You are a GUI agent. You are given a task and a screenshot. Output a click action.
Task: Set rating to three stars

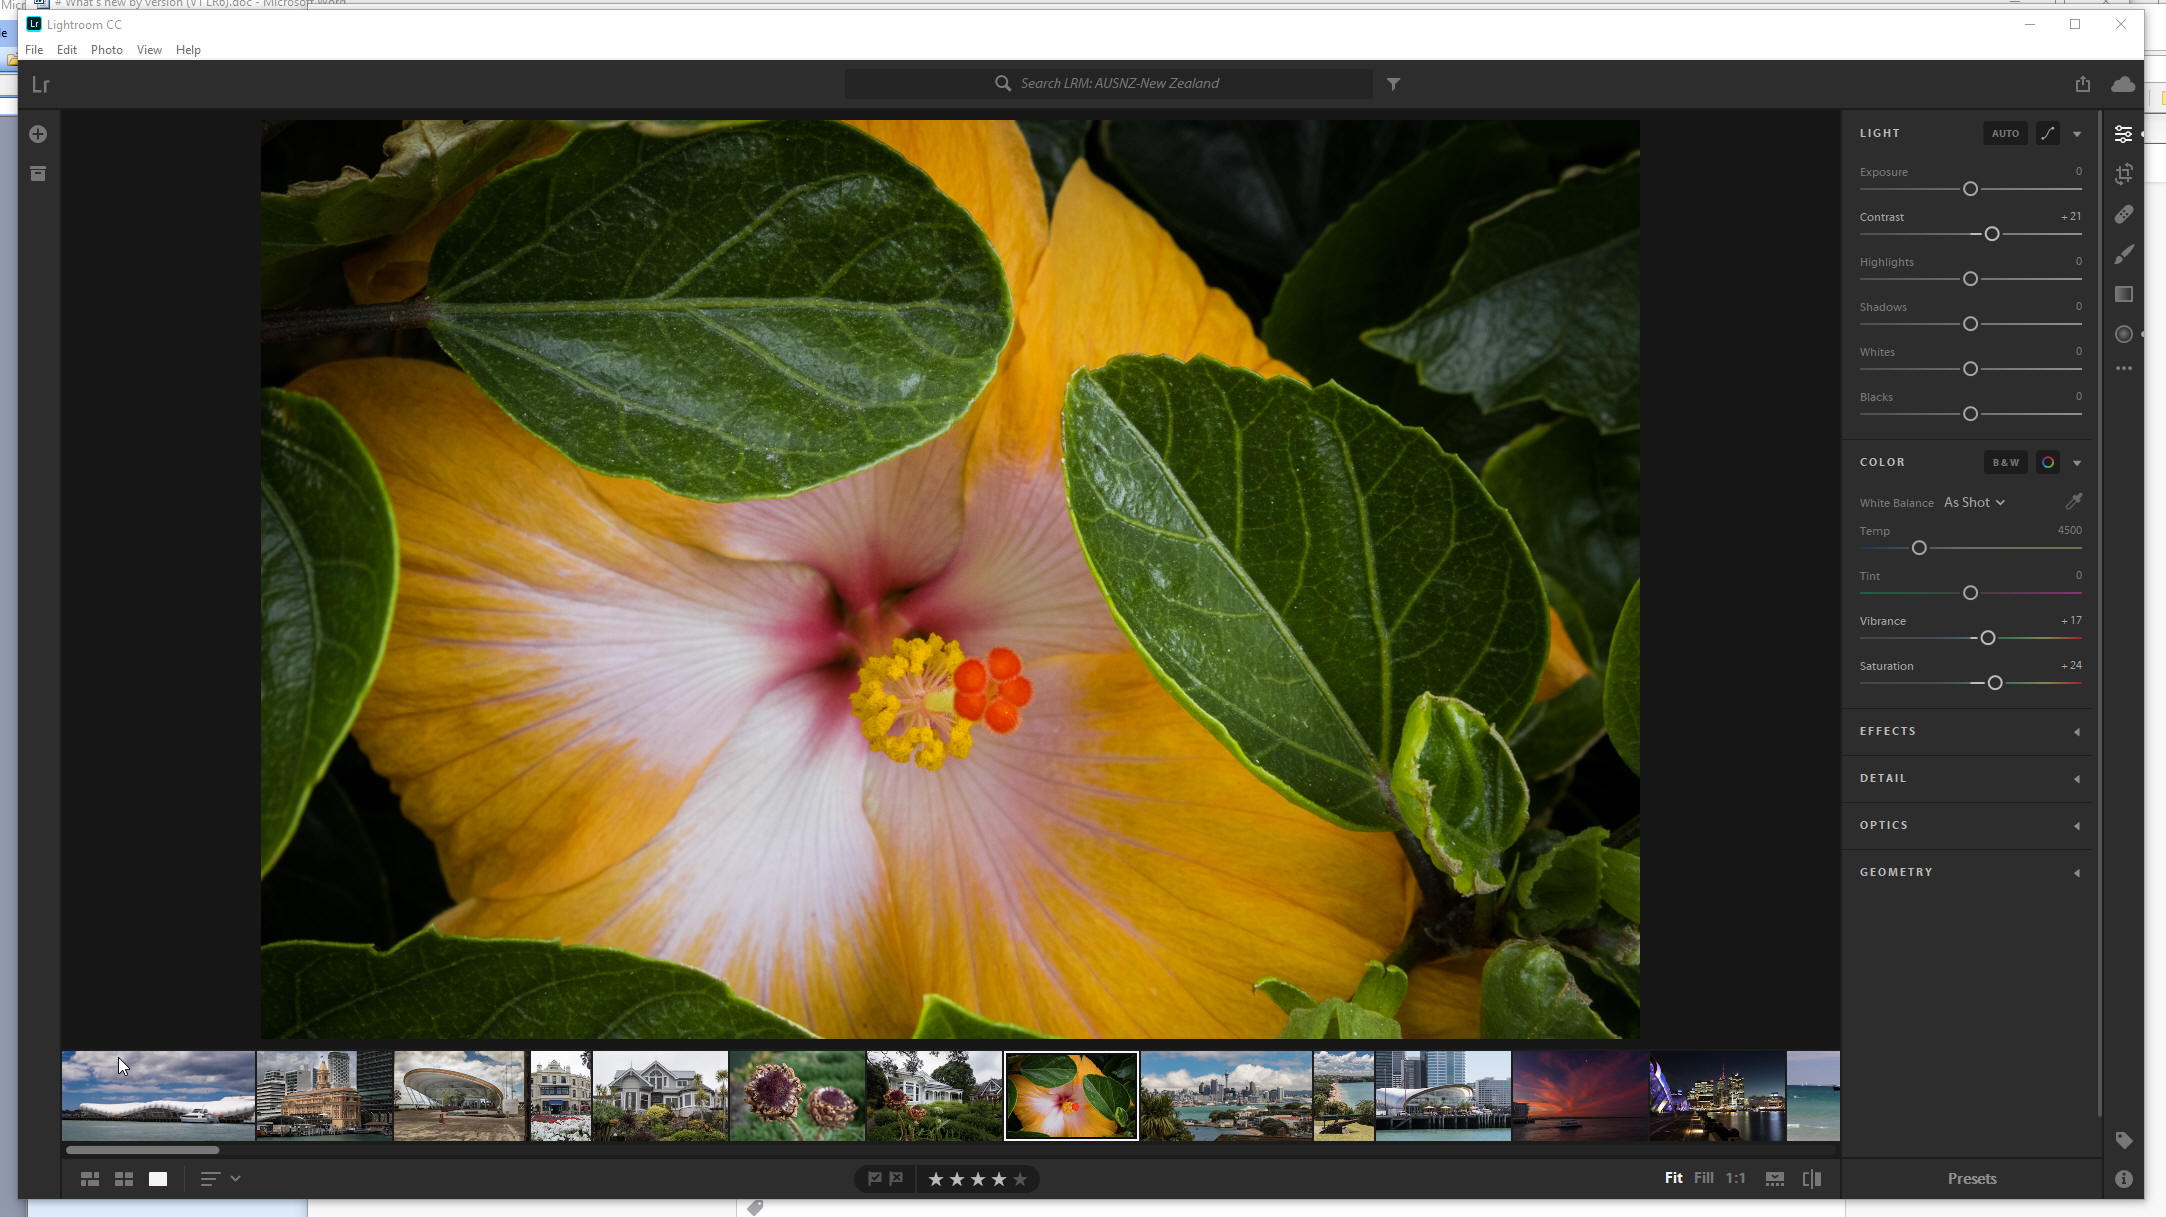tap(978, 1180)
